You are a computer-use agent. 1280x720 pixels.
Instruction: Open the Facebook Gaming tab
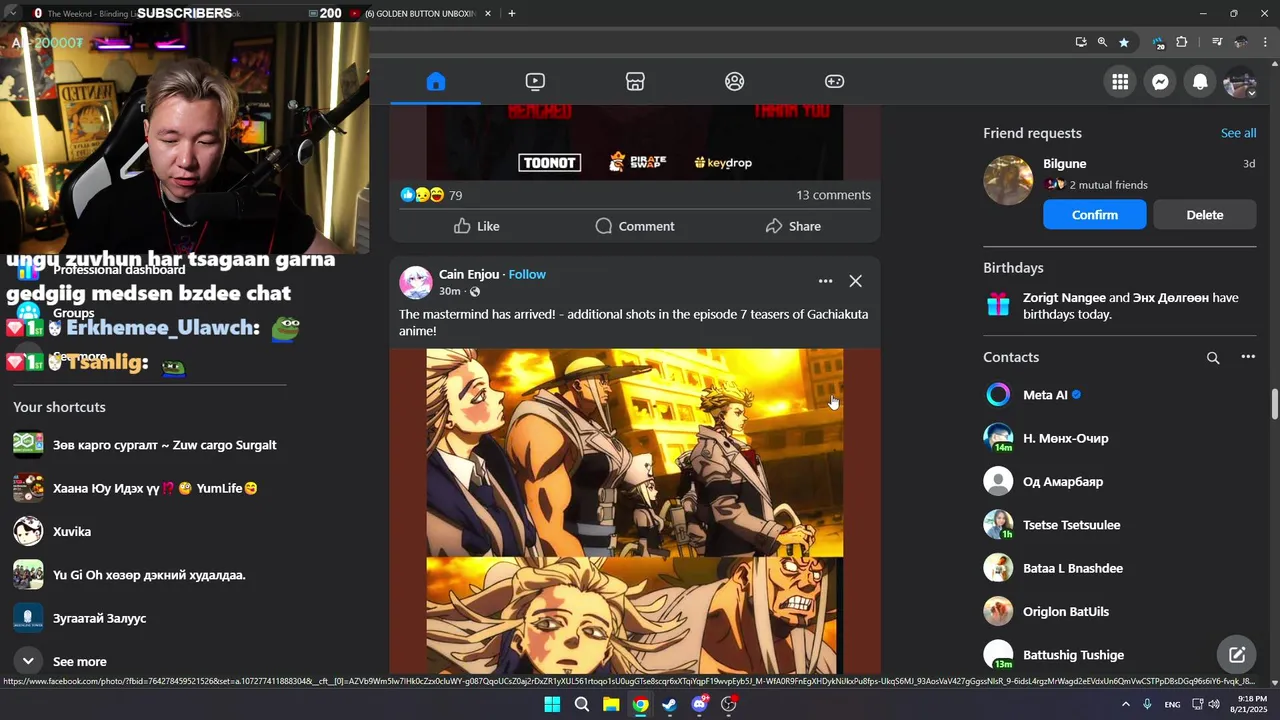point(834,82)
